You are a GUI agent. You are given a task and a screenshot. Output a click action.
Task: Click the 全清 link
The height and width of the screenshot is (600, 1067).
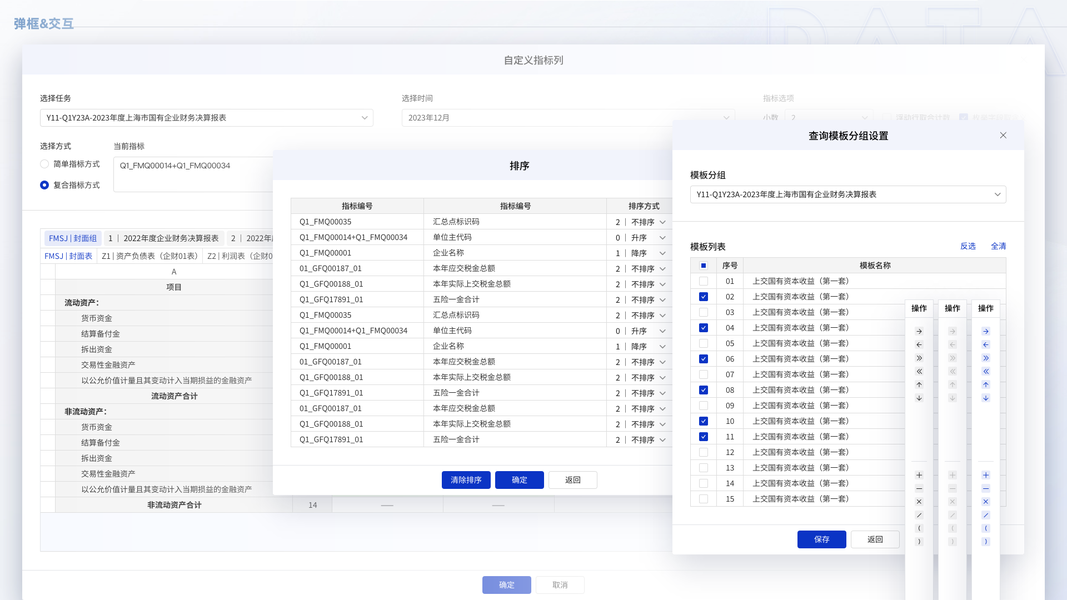[998, 246]
